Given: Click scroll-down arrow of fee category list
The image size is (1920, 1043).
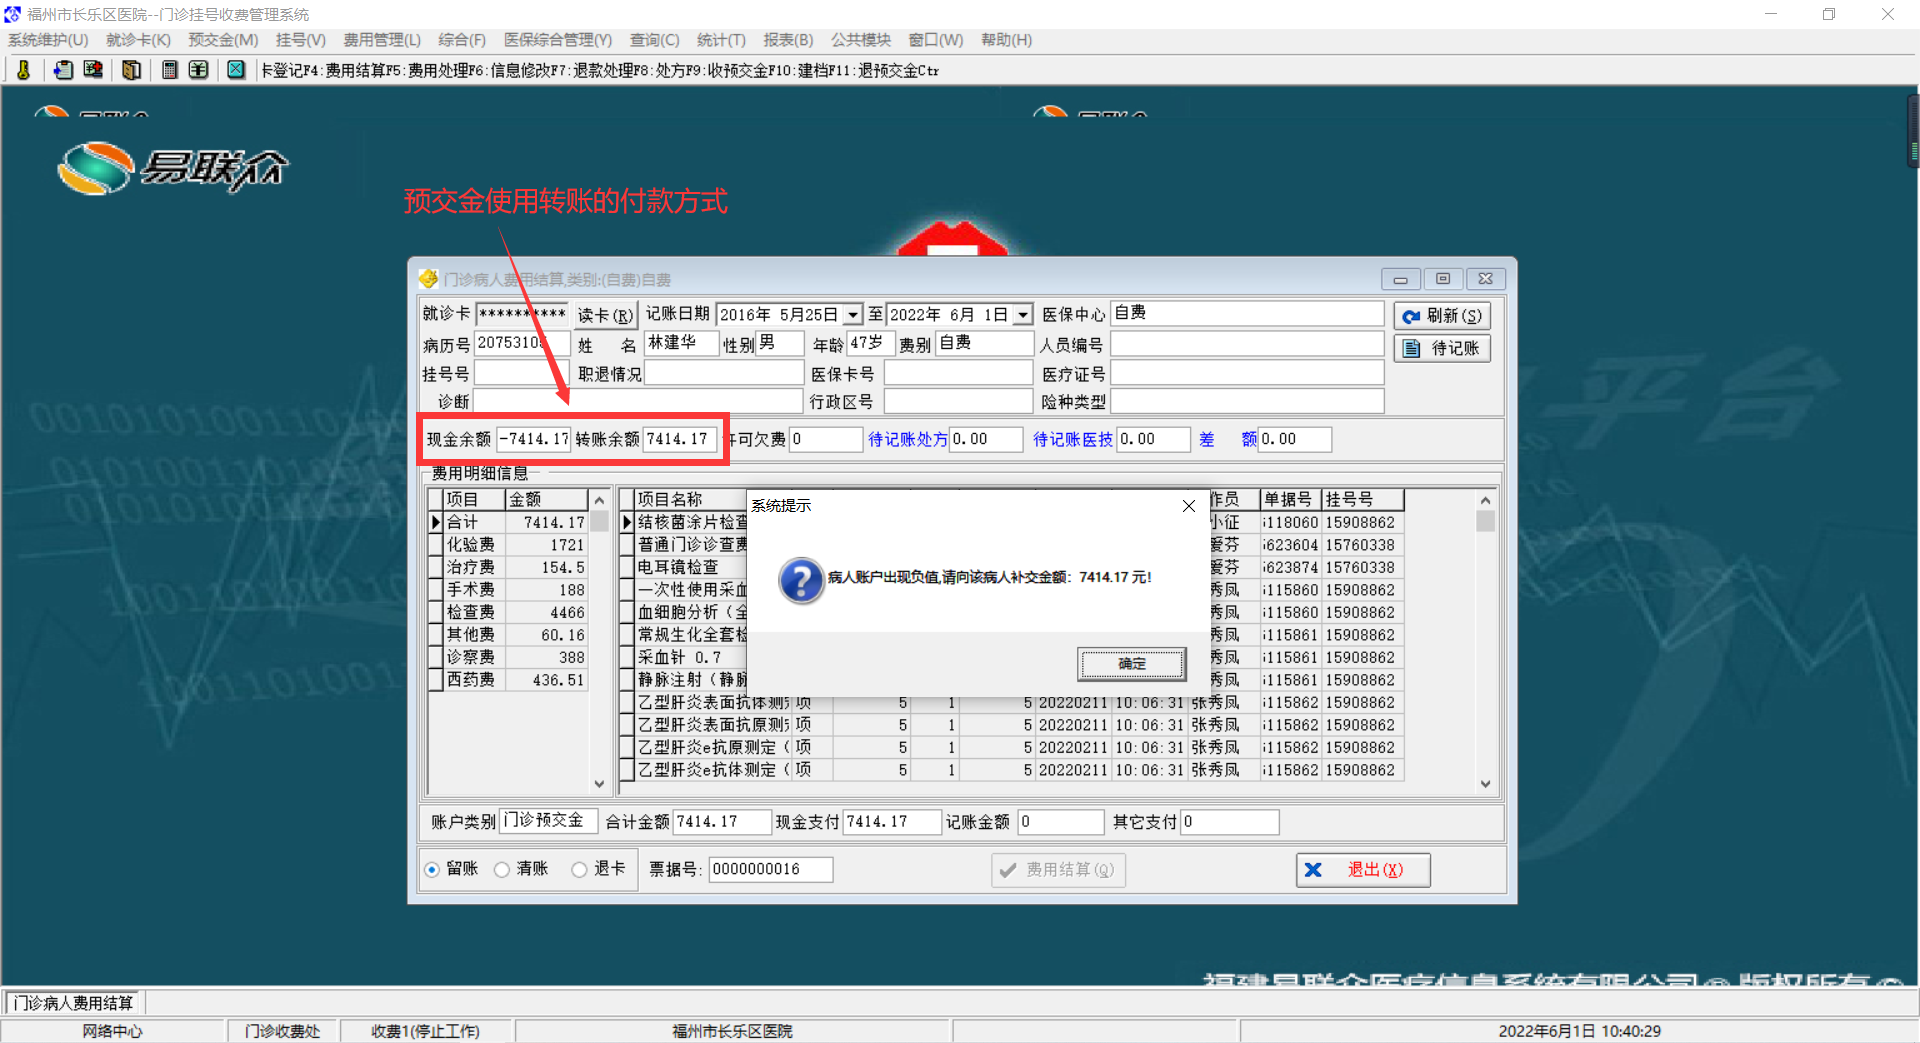Looking at the screenshot, I should (x=599, y=784).
